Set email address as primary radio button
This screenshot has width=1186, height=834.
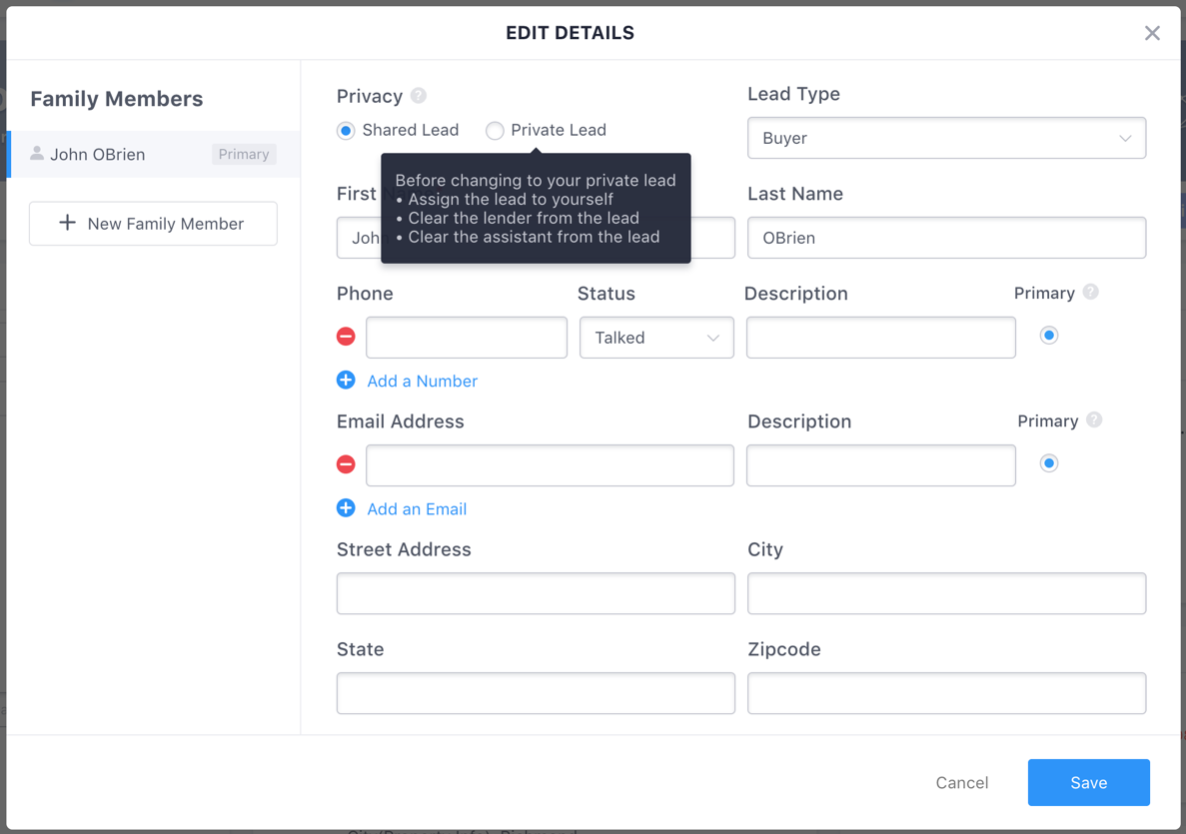click(1048, 464)
